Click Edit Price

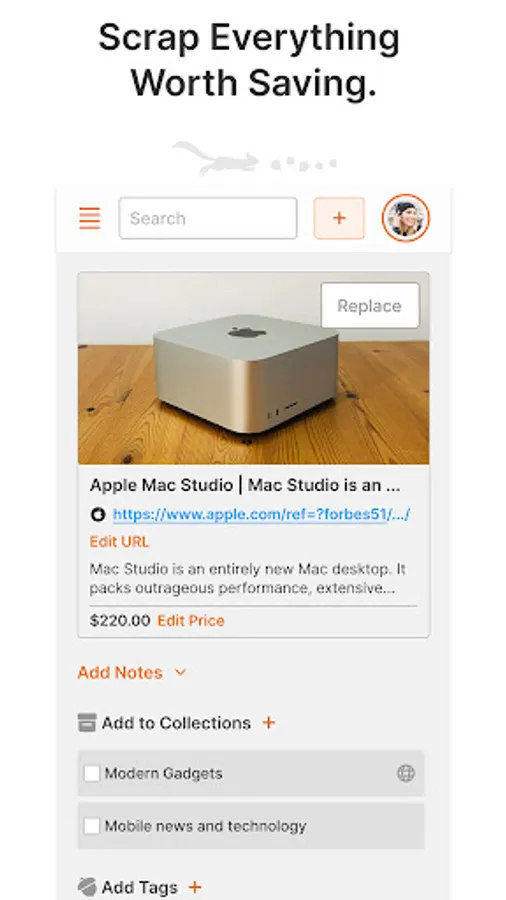(x=191, y=620)
